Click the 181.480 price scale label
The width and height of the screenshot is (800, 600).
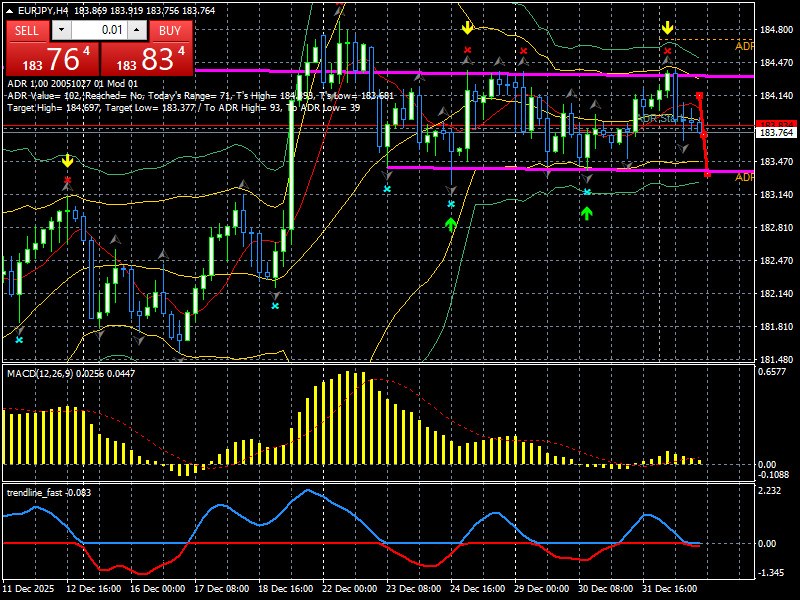pyautogui.click(x=777, y=360)
